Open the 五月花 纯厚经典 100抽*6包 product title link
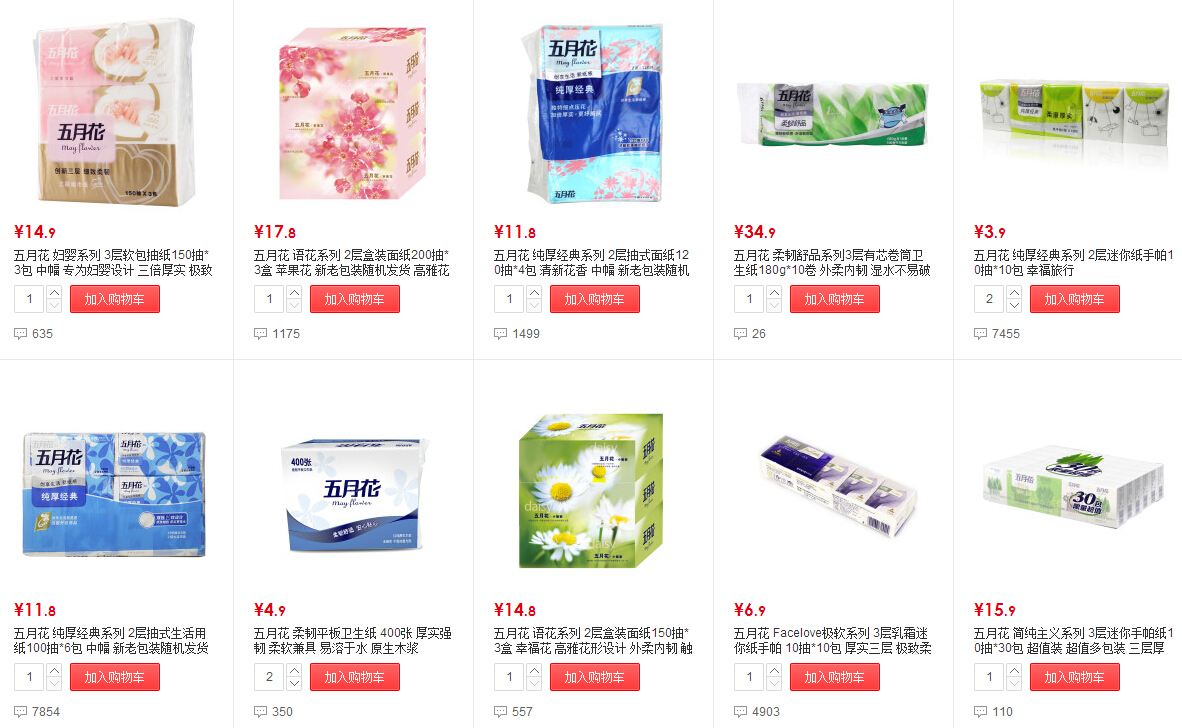Viewport: 1182px width, 728px height. tap(111, 641)
